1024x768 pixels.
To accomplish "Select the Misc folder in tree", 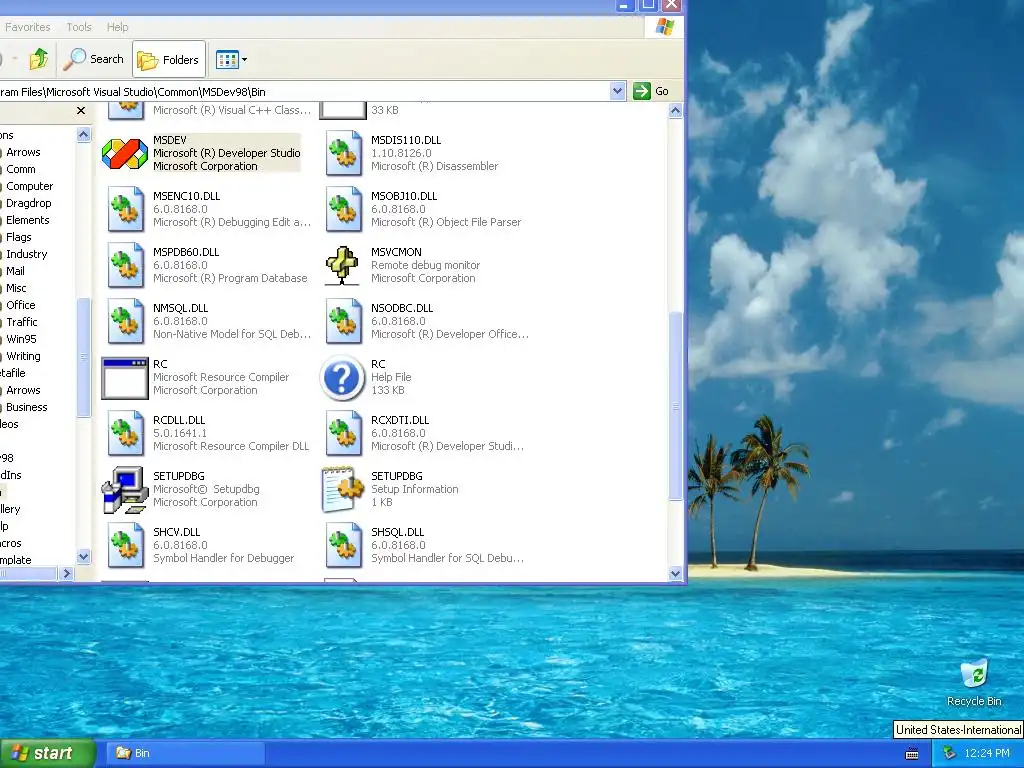I will click(16, 288).
